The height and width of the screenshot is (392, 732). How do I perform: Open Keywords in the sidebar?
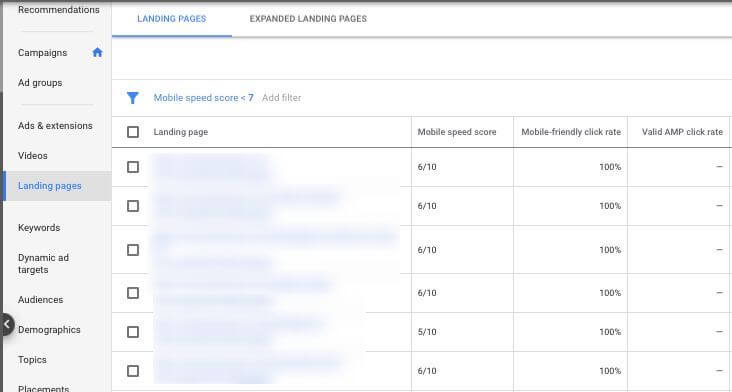coord(39,228)
